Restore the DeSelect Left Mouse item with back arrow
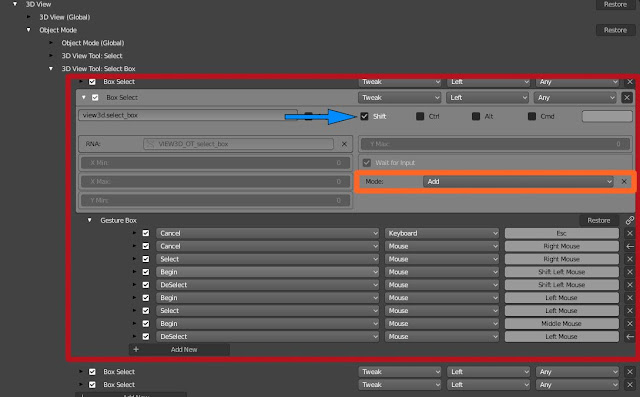 [630, 337]
